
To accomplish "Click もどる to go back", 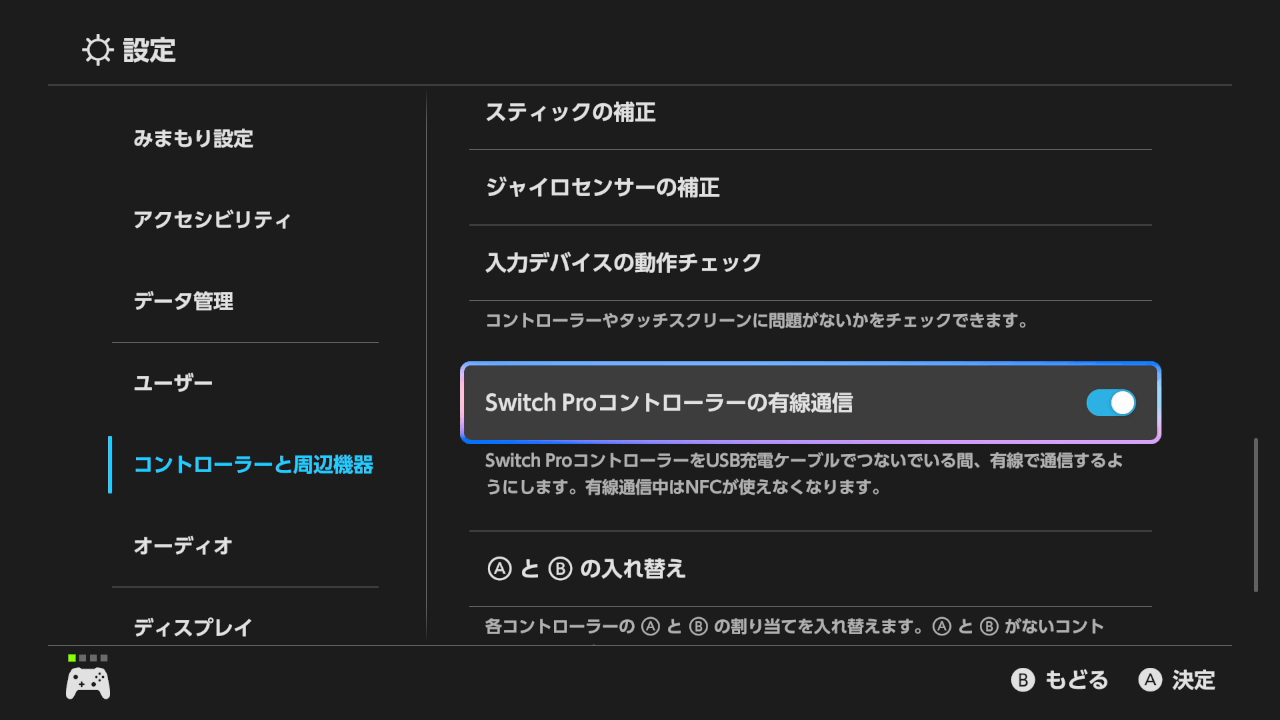I will [x=1077, y=681].
